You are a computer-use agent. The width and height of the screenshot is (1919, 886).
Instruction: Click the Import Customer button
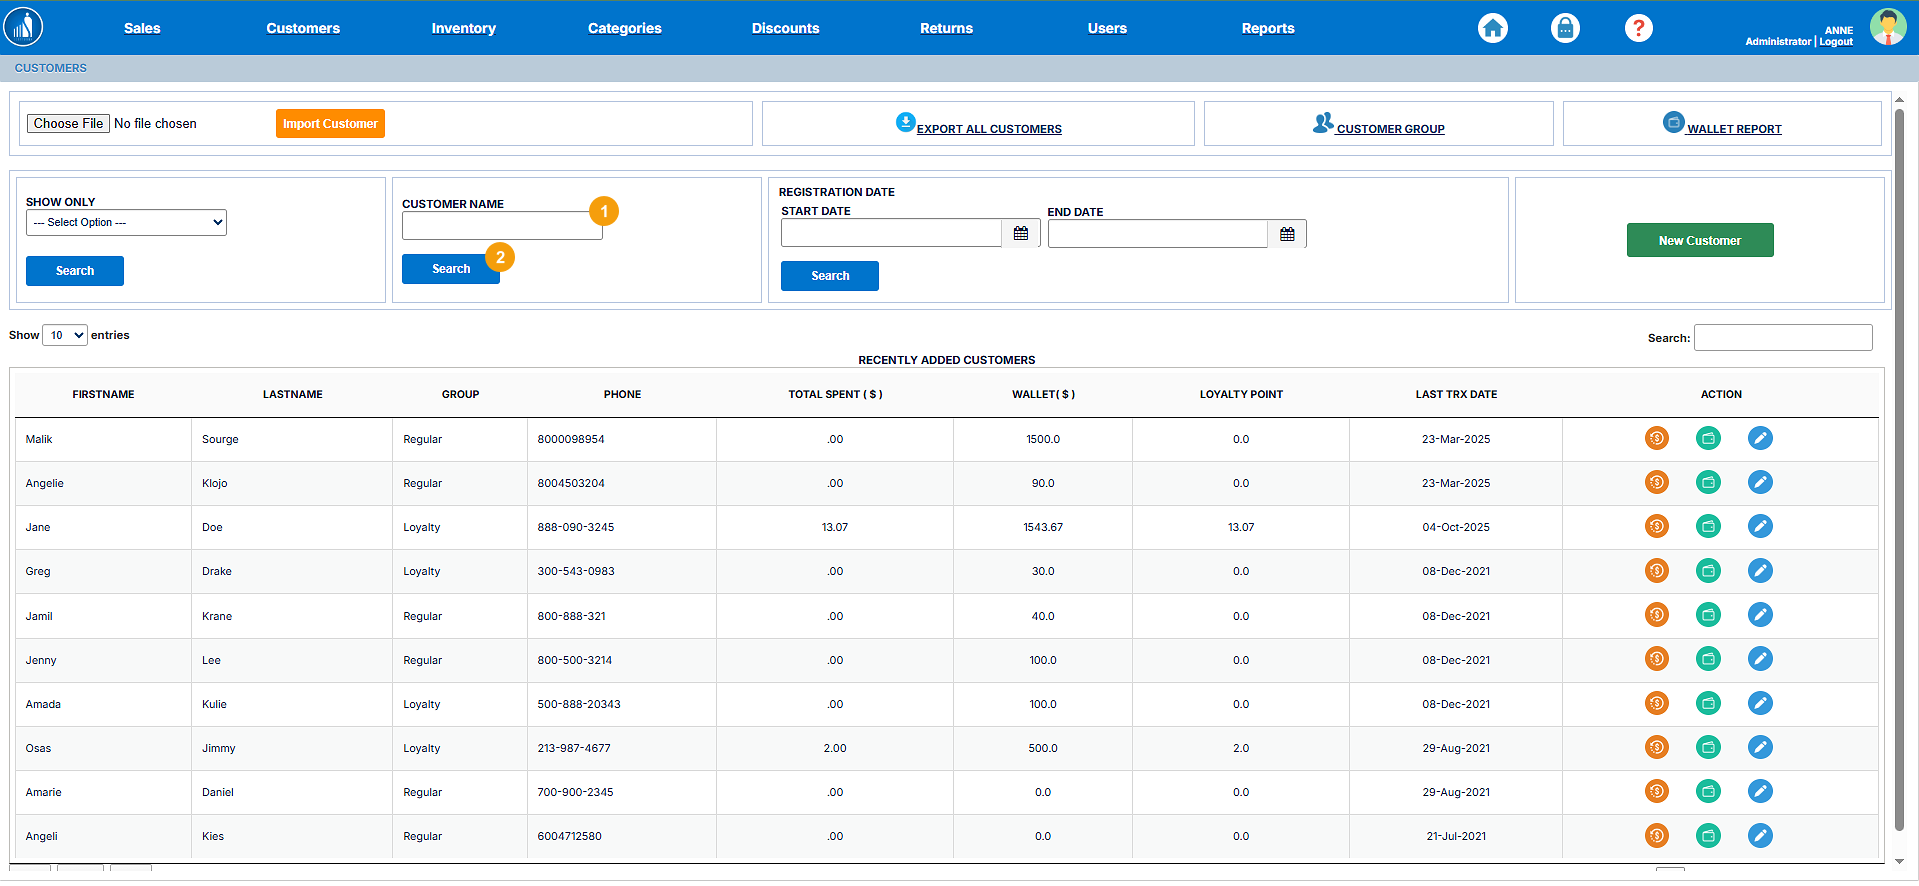coord(330,123)
